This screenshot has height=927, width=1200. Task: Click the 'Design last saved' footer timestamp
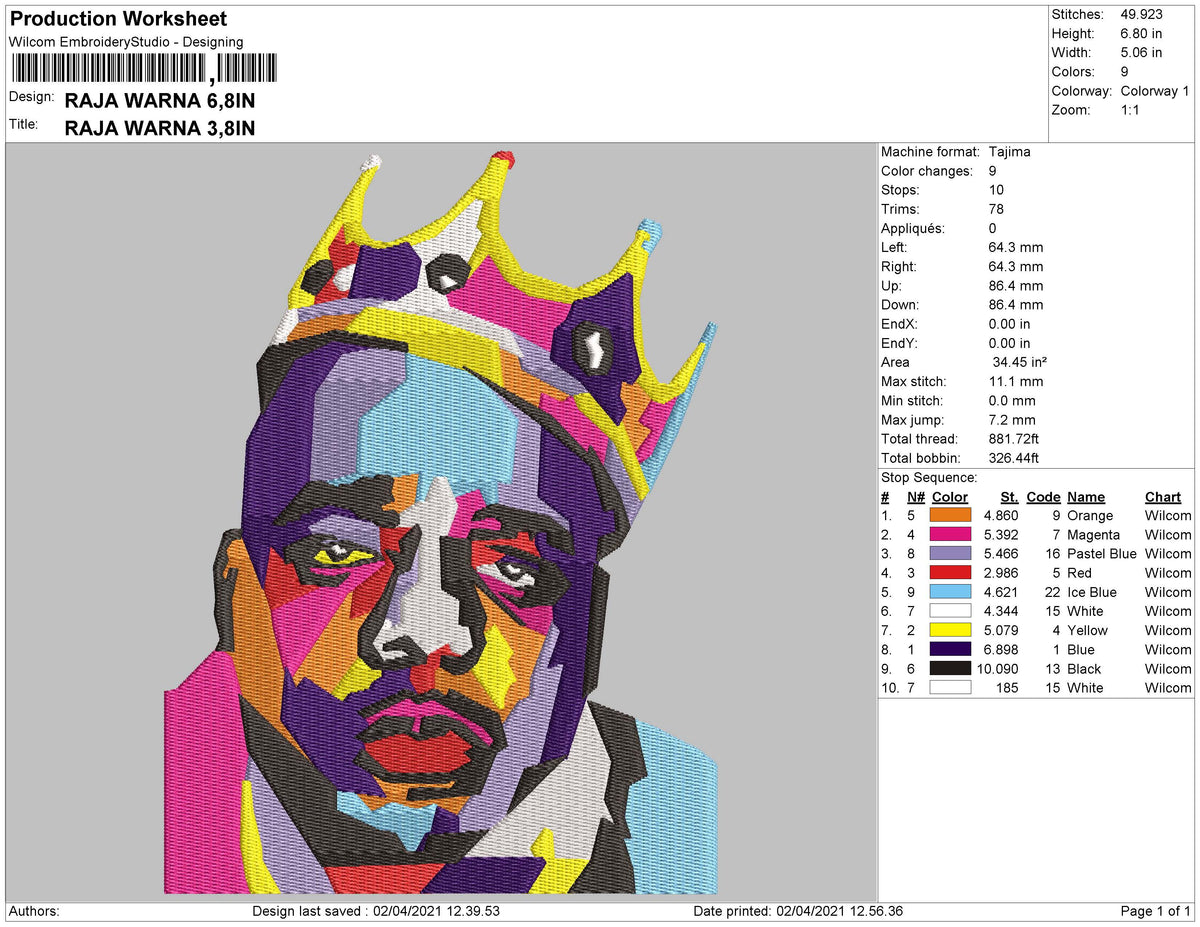point(376,911)
